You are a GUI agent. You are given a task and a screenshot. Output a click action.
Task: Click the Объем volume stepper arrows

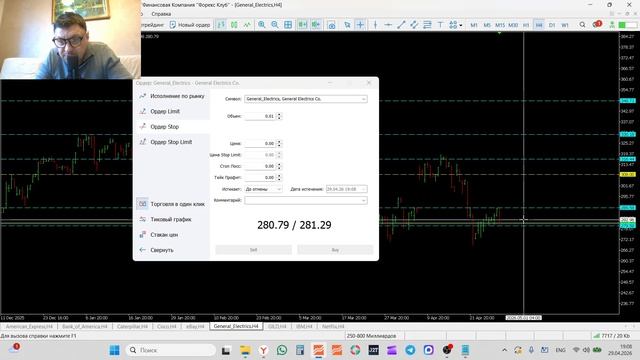tap(279, 116)
